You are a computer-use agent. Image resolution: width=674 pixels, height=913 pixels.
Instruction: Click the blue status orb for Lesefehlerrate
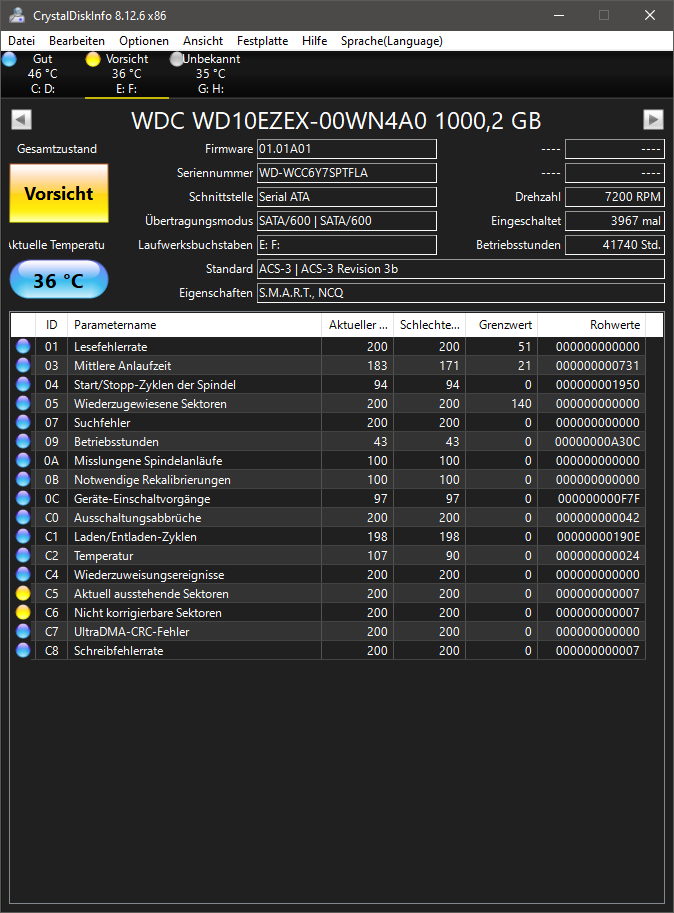pos(23,346)
